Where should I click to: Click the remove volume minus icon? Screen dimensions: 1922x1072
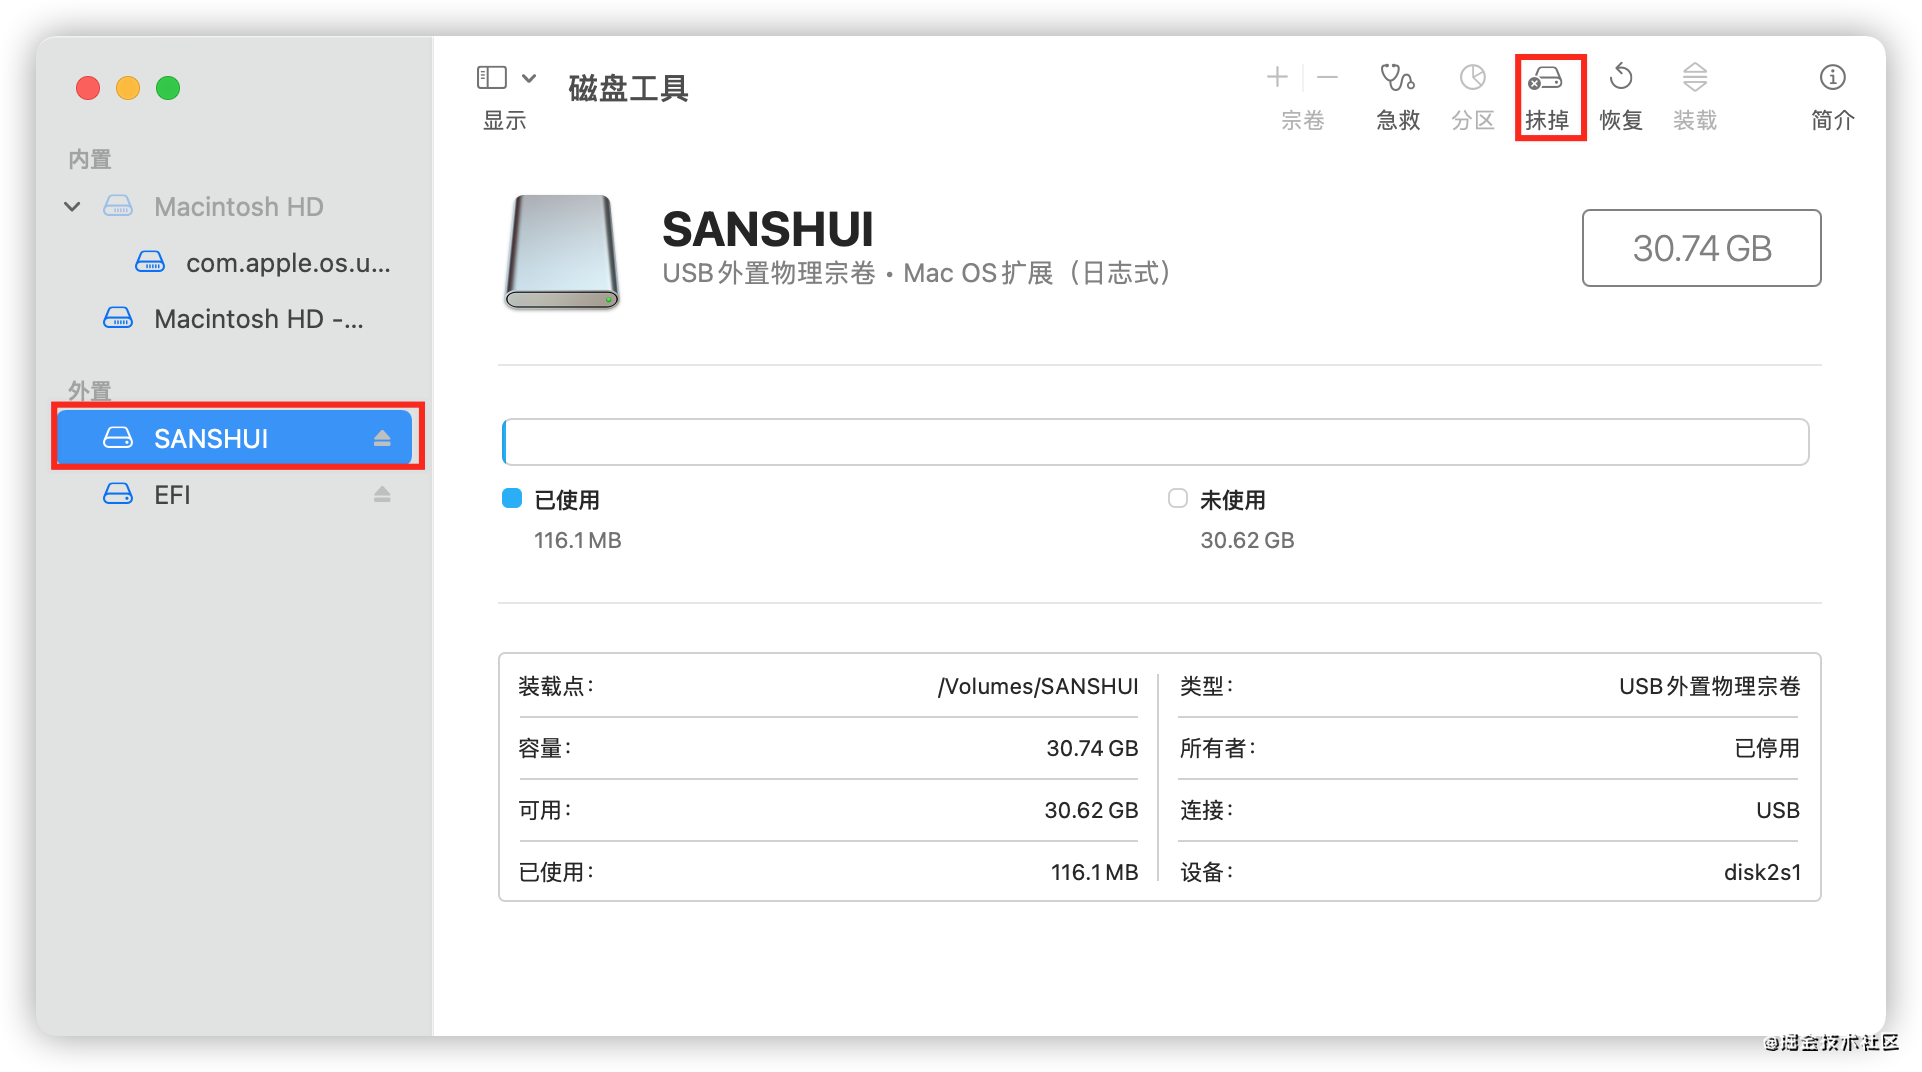pyautogui.click(x=1327, y=77)
